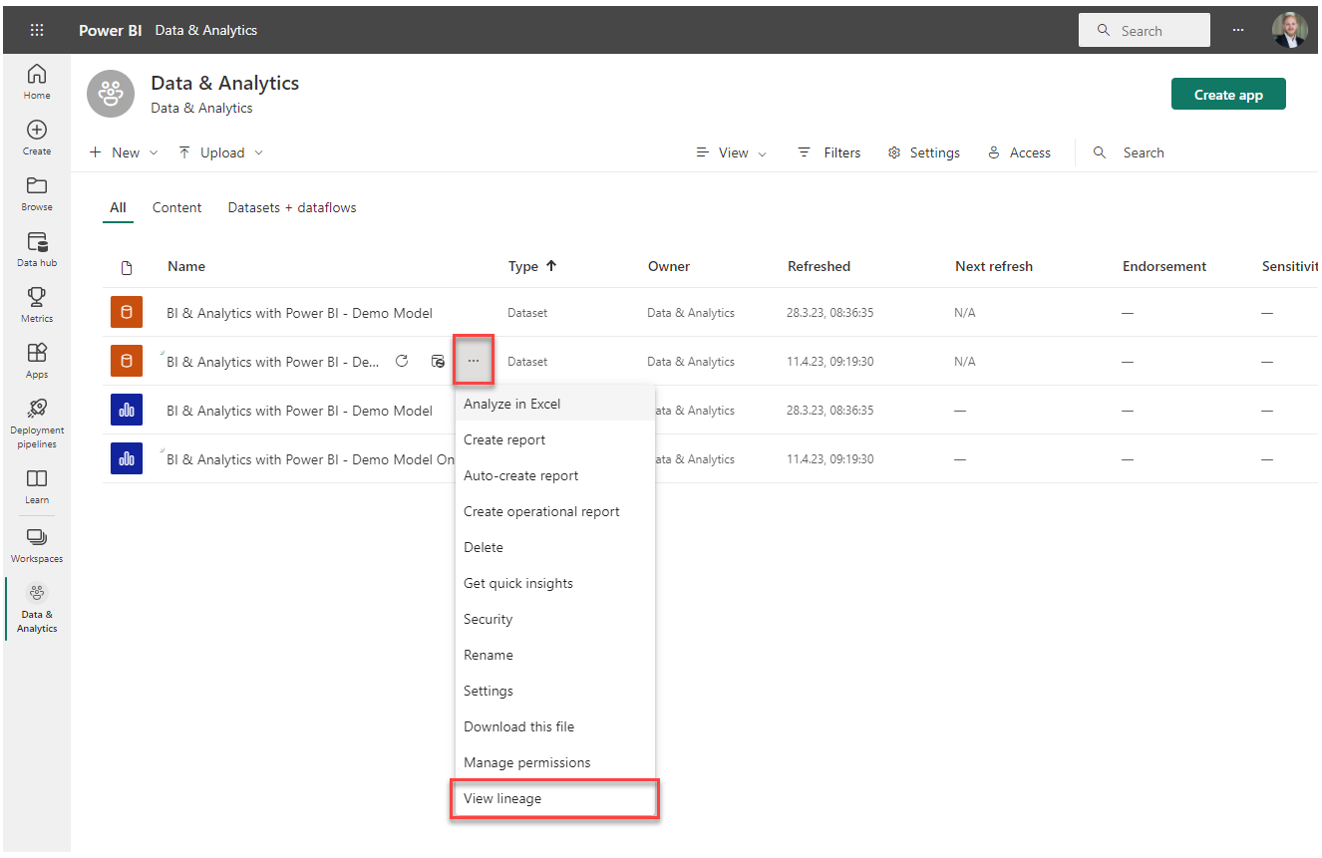Select Data & Analytics workspace in sidebar

tap(36, 609)
